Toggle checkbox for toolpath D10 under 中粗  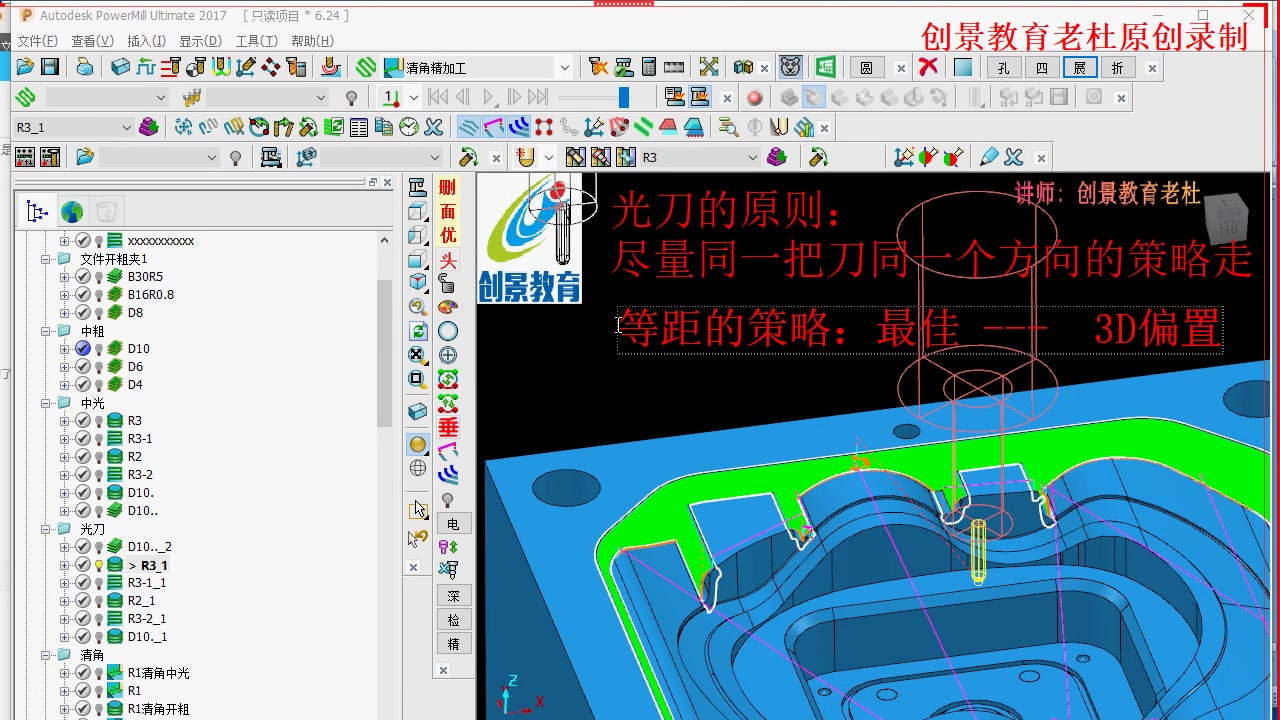click(x=83, y=348)
